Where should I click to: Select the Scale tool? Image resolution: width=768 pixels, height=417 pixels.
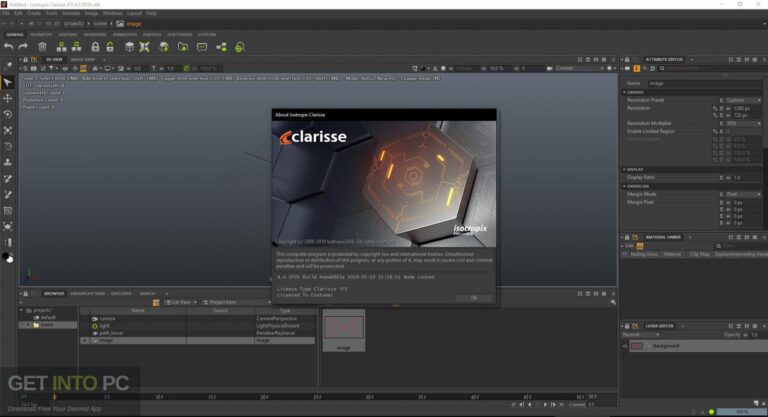7,130
